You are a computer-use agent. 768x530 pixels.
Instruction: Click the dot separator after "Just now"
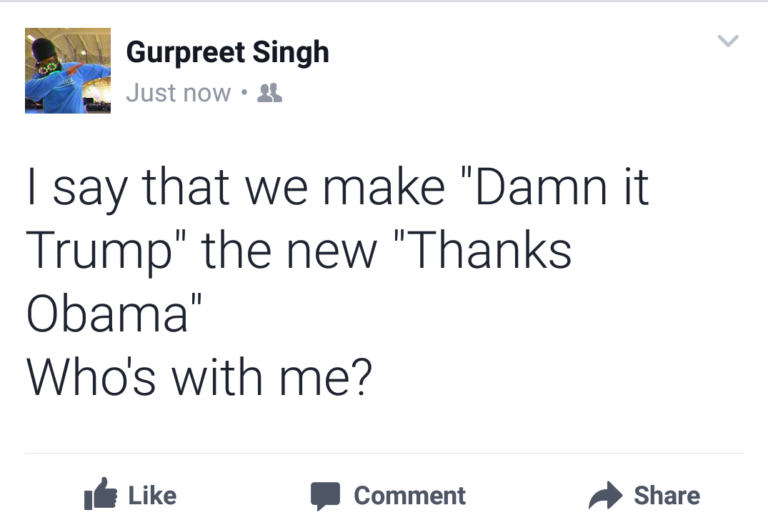(243, 94)
